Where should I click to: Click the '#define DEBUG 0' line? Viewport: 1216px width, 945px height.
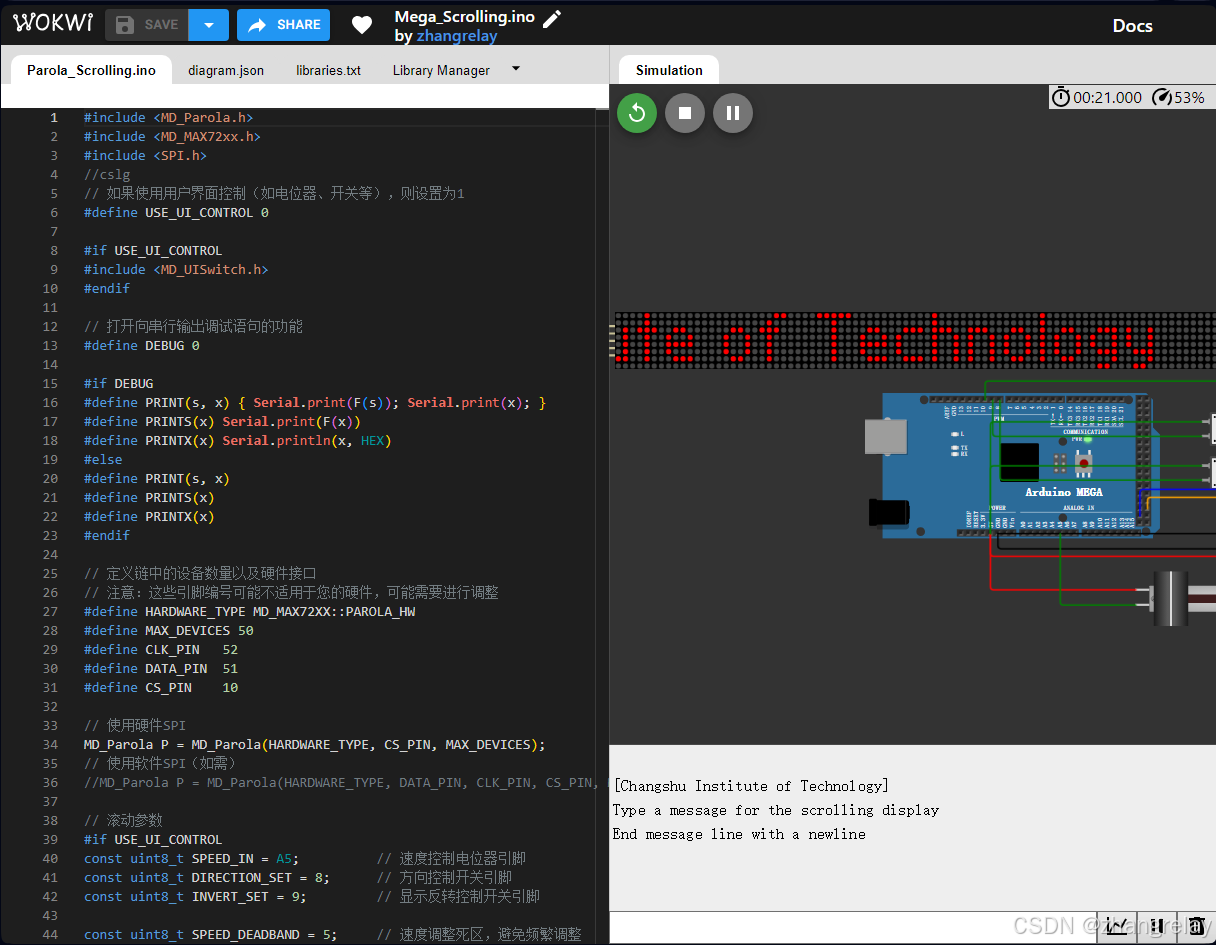click(x=142, y=345)
